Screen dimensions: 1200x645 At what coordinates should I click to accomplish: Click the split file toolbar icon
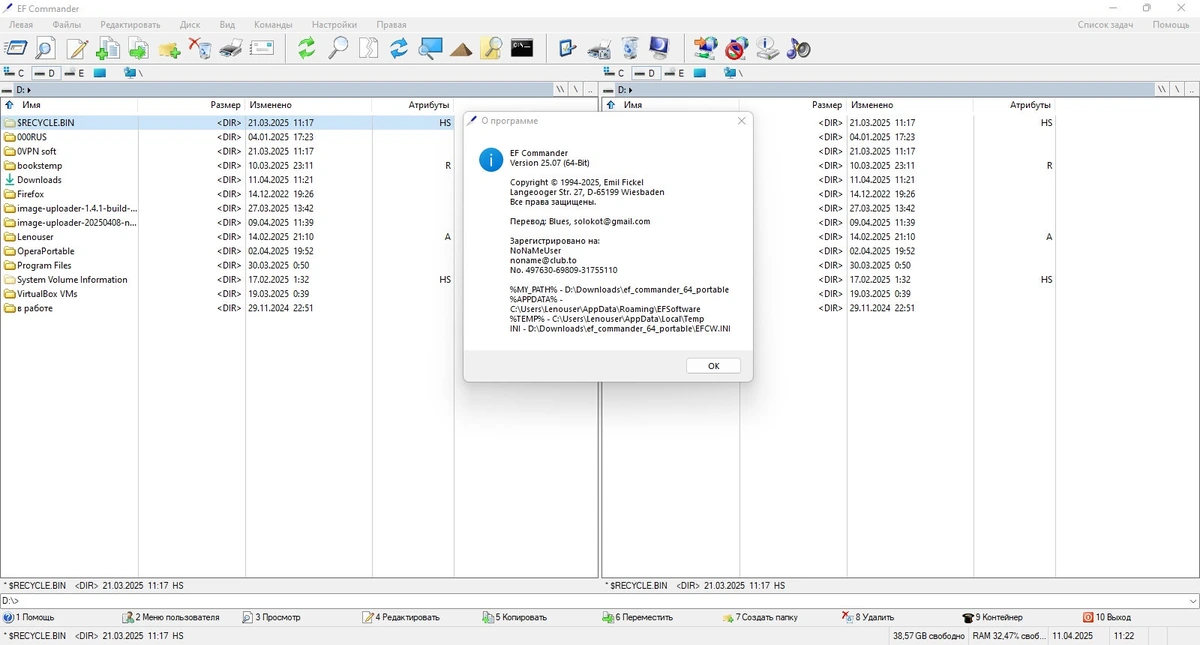369,48
